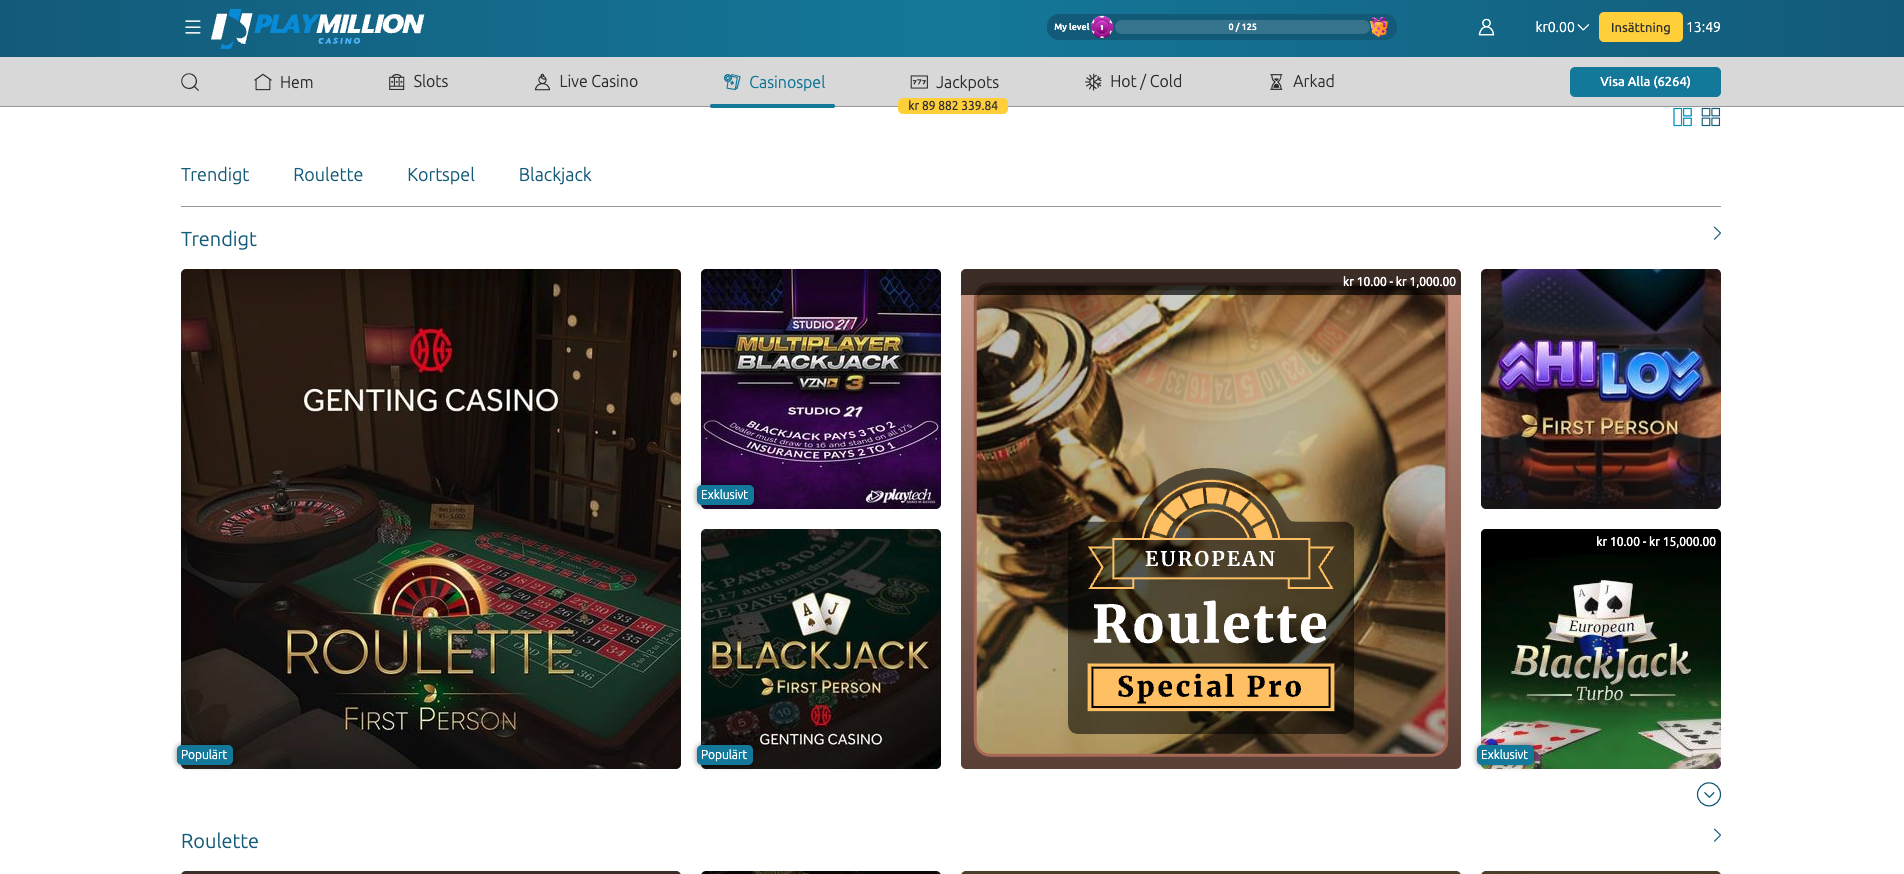Jump to Roulette category link
The height and width of the screenshot is (874, 1904).
click(x=328, y=175)
